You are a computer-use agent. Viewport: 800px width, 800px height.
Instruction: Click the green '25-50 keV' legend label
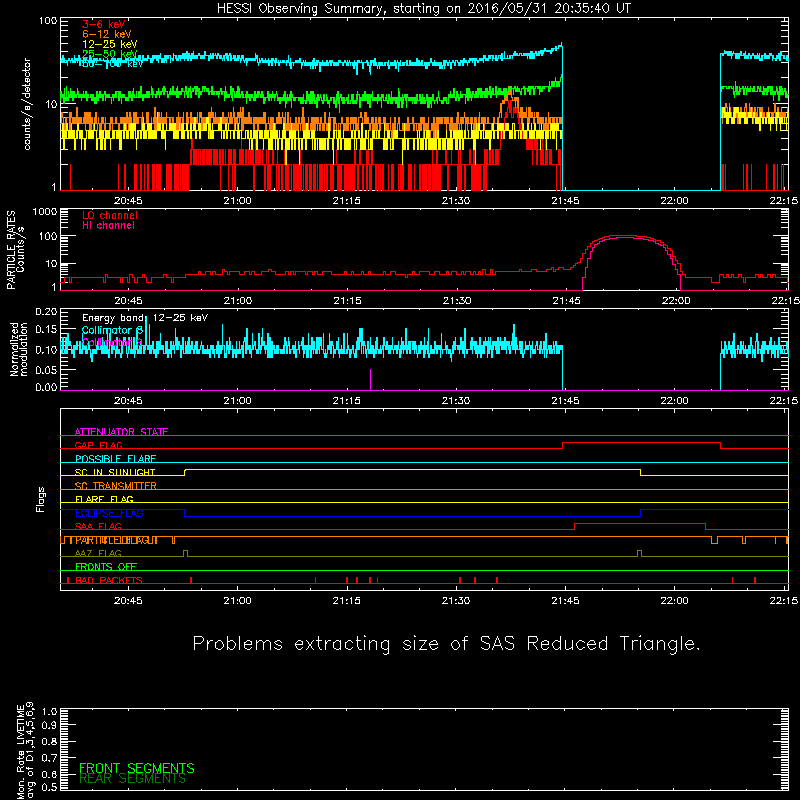[110, 54]
